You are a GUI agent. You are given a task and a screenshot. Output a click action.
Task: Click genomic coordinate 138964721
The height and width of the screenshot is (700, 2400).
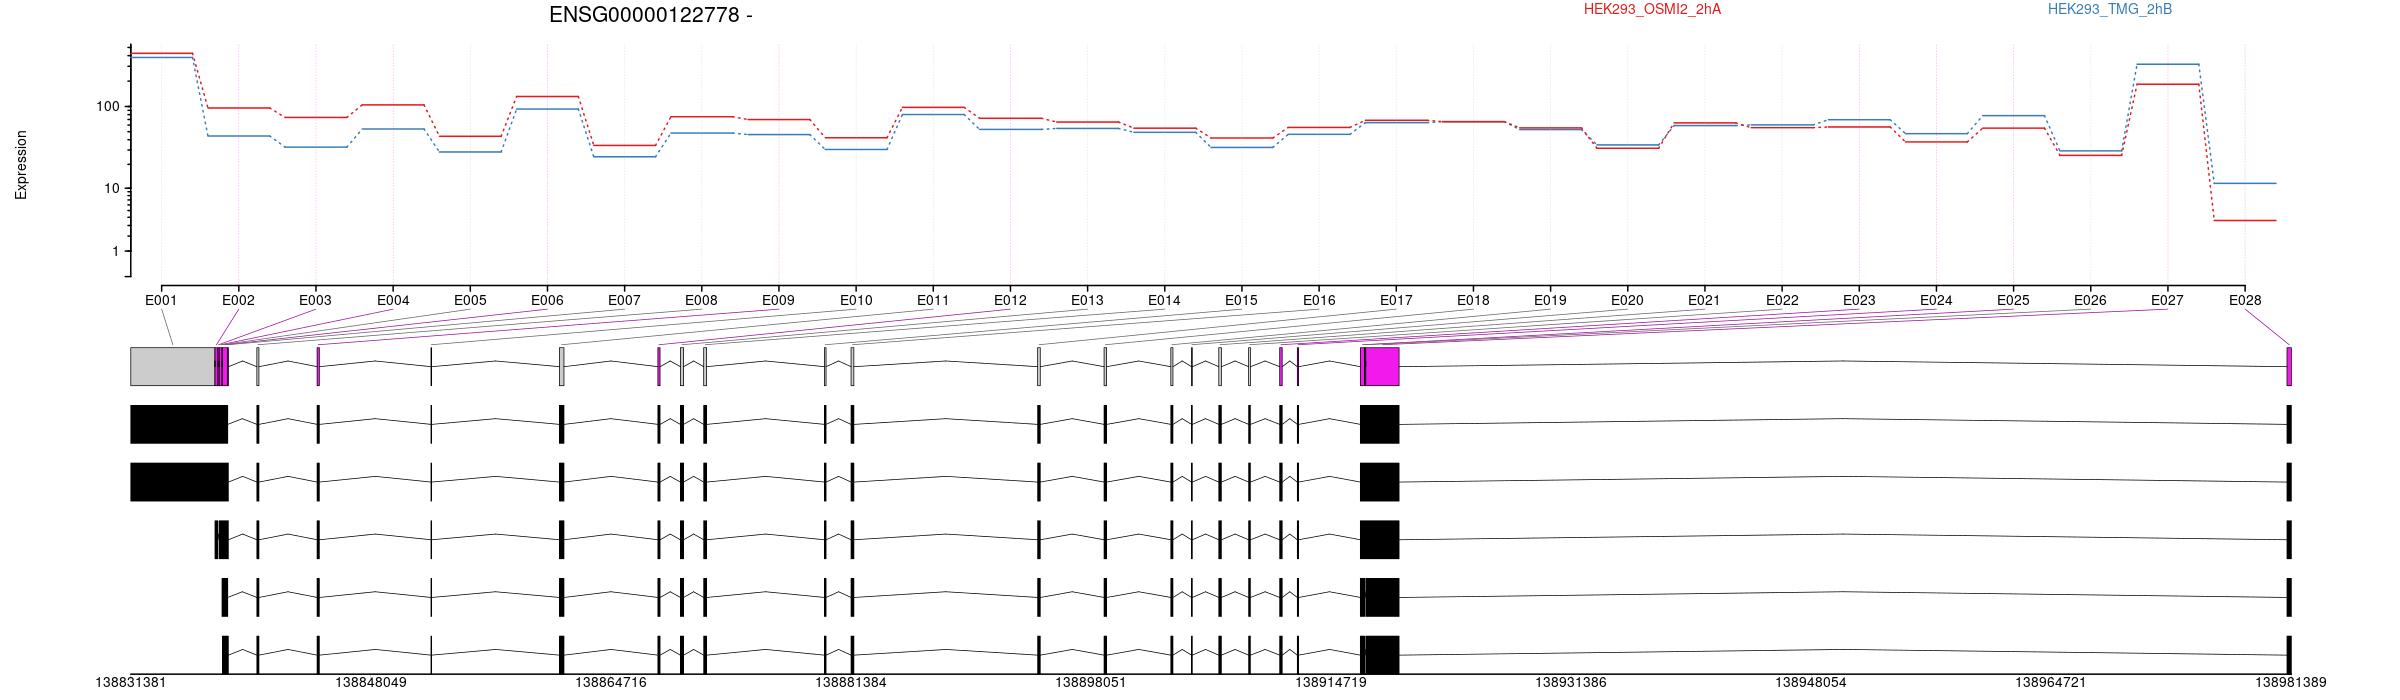2051,682
